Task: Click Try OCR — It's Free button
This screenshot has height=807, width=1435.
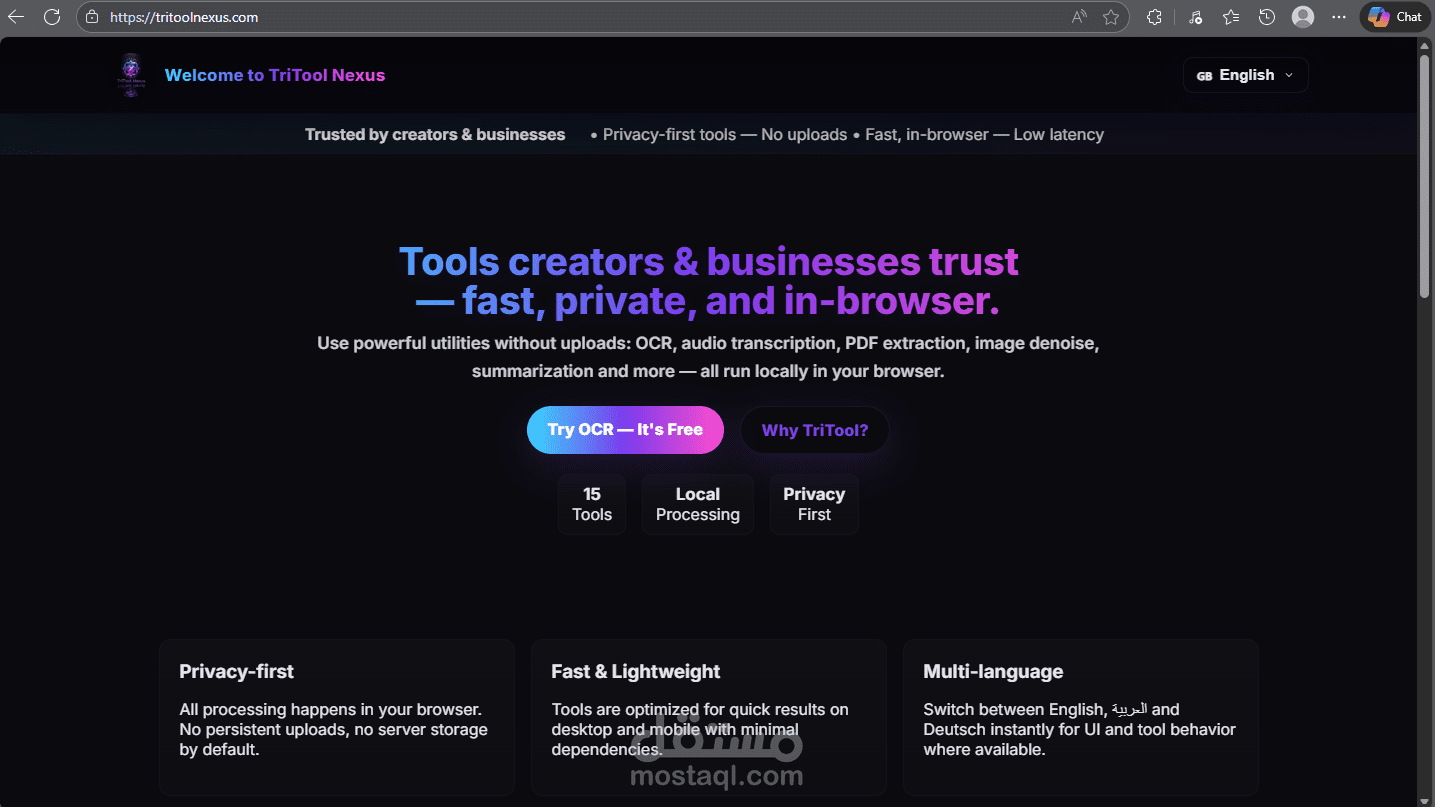Action: 625,430
